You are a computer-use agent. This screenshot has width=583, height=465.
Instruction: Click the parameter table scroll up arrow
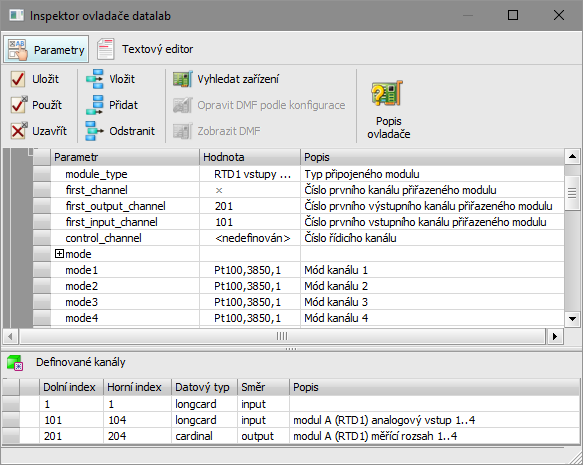point(572,156)
